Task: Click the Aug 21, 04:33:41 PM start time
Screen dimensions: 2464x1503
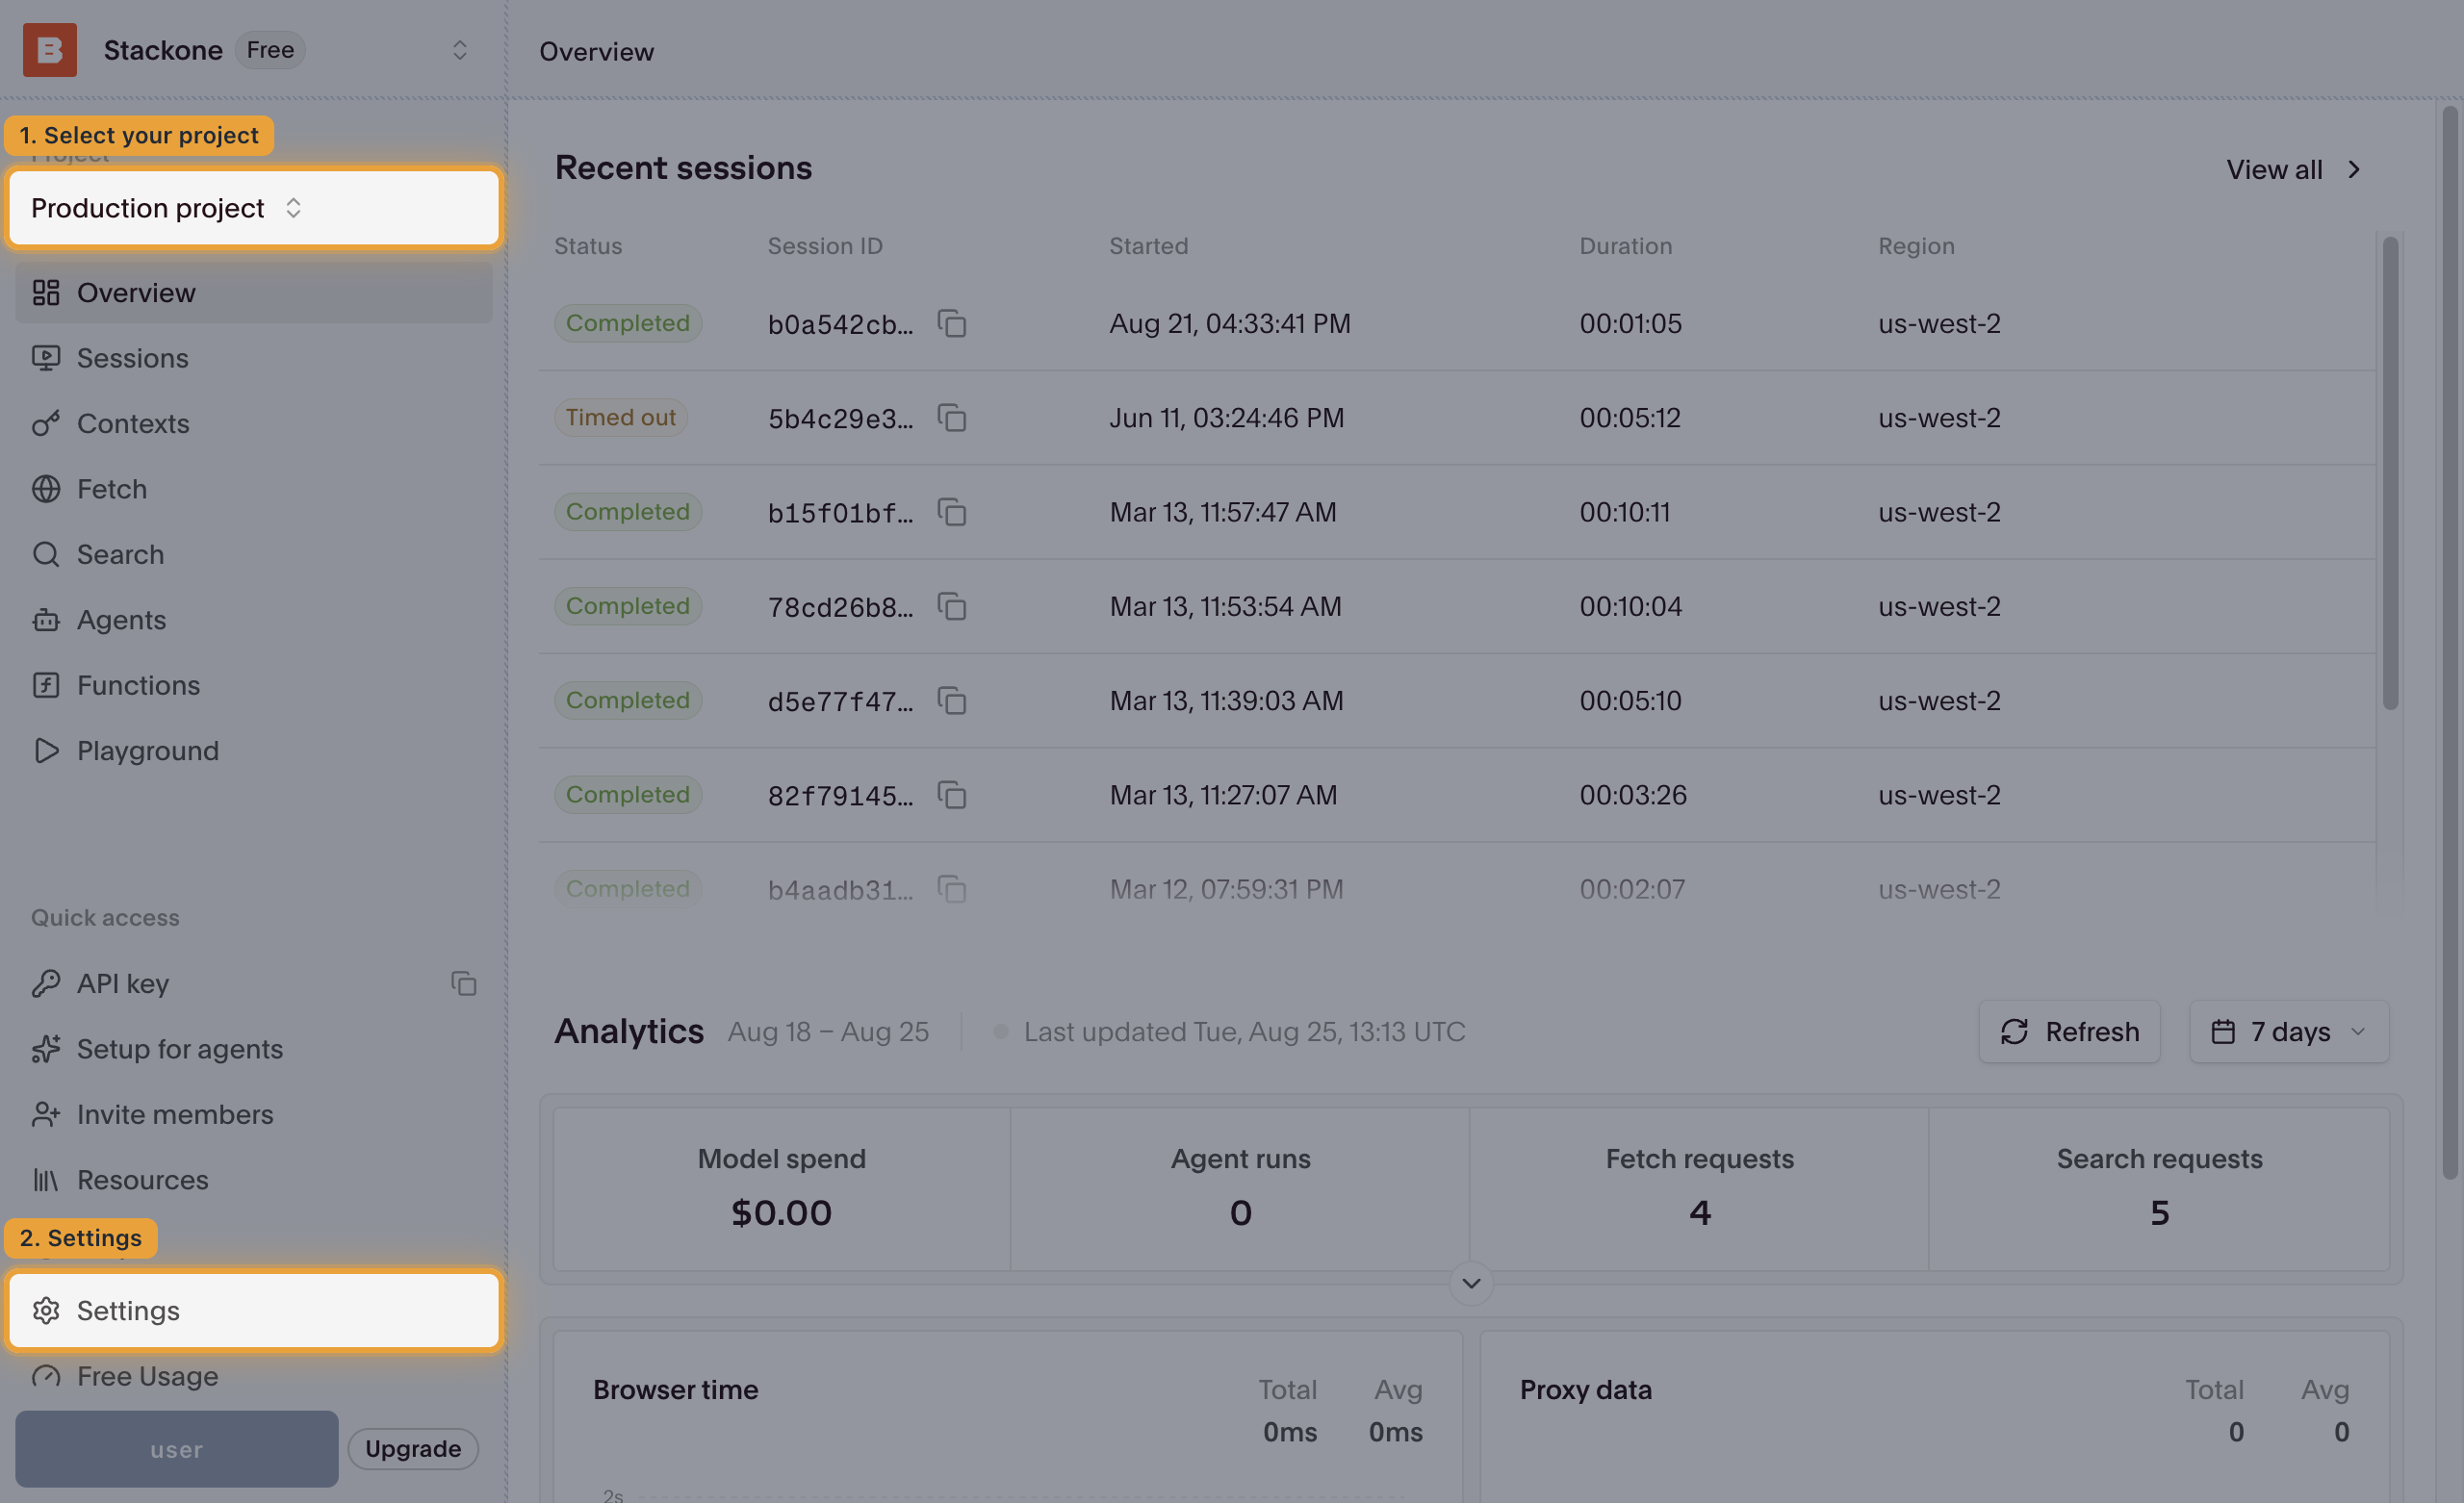Action: point(1230,323)
